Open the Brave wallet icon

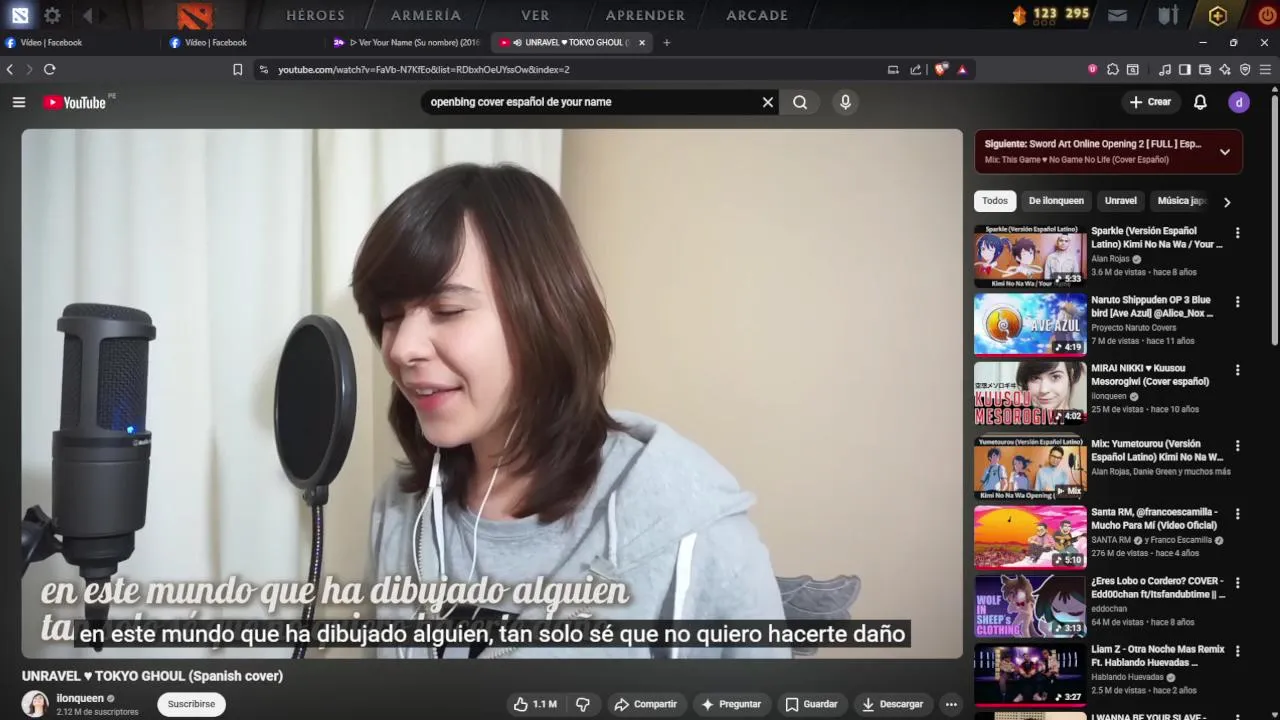click(x=1205, y=69)
